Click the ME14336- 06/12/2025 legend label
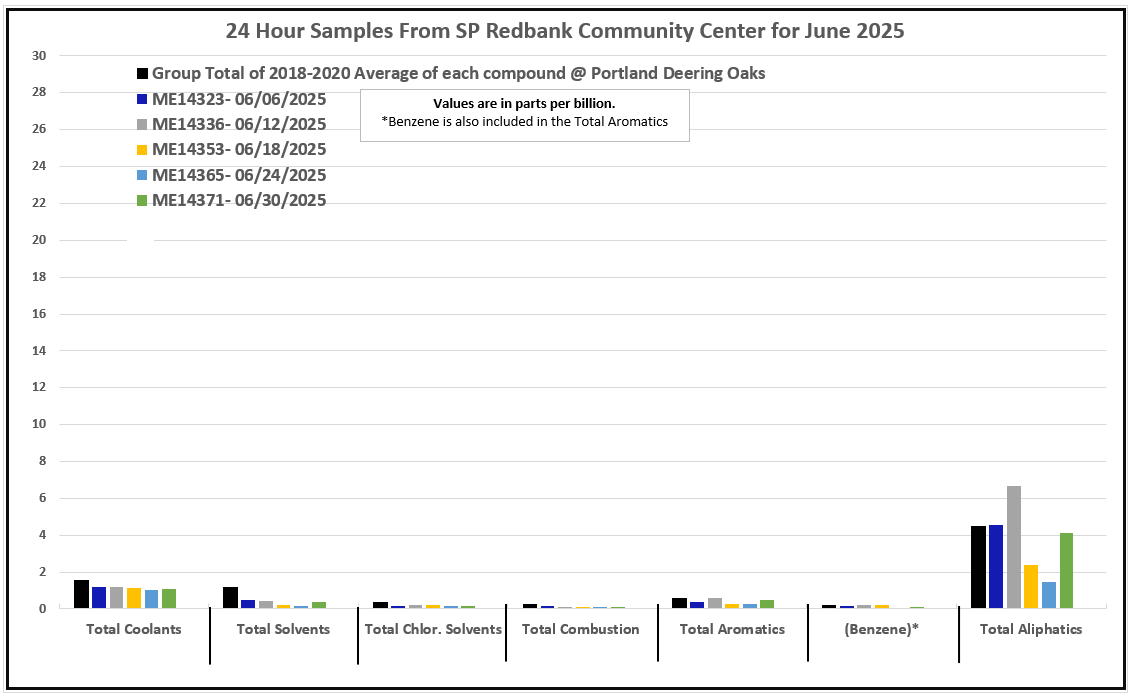Viewport: 1132px width, 695px height. [x=239, y=125]
